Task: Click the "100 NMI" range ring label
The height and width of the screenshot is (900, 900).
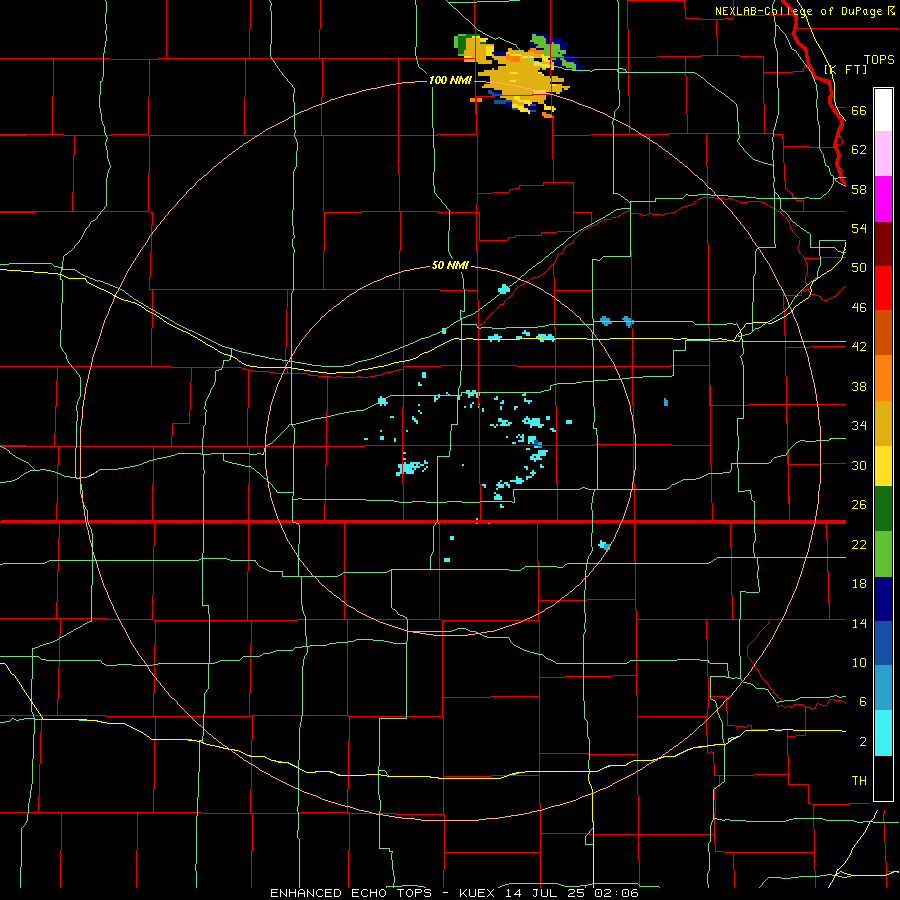Action: pos(450,80)
